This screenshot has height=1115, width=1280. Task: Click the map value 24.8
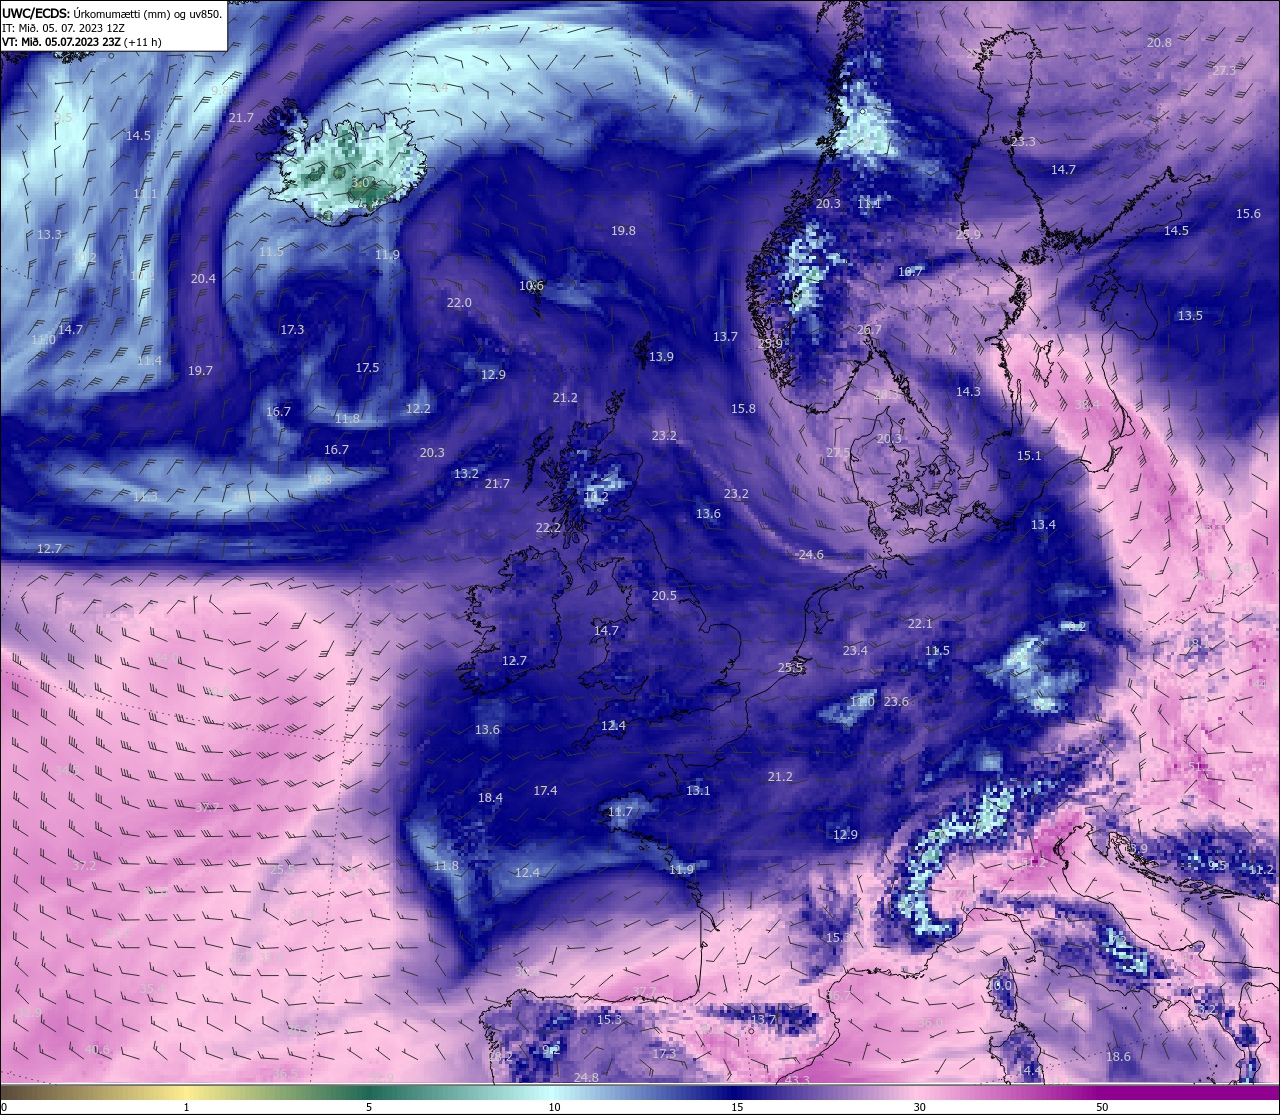pos(586,1078)
